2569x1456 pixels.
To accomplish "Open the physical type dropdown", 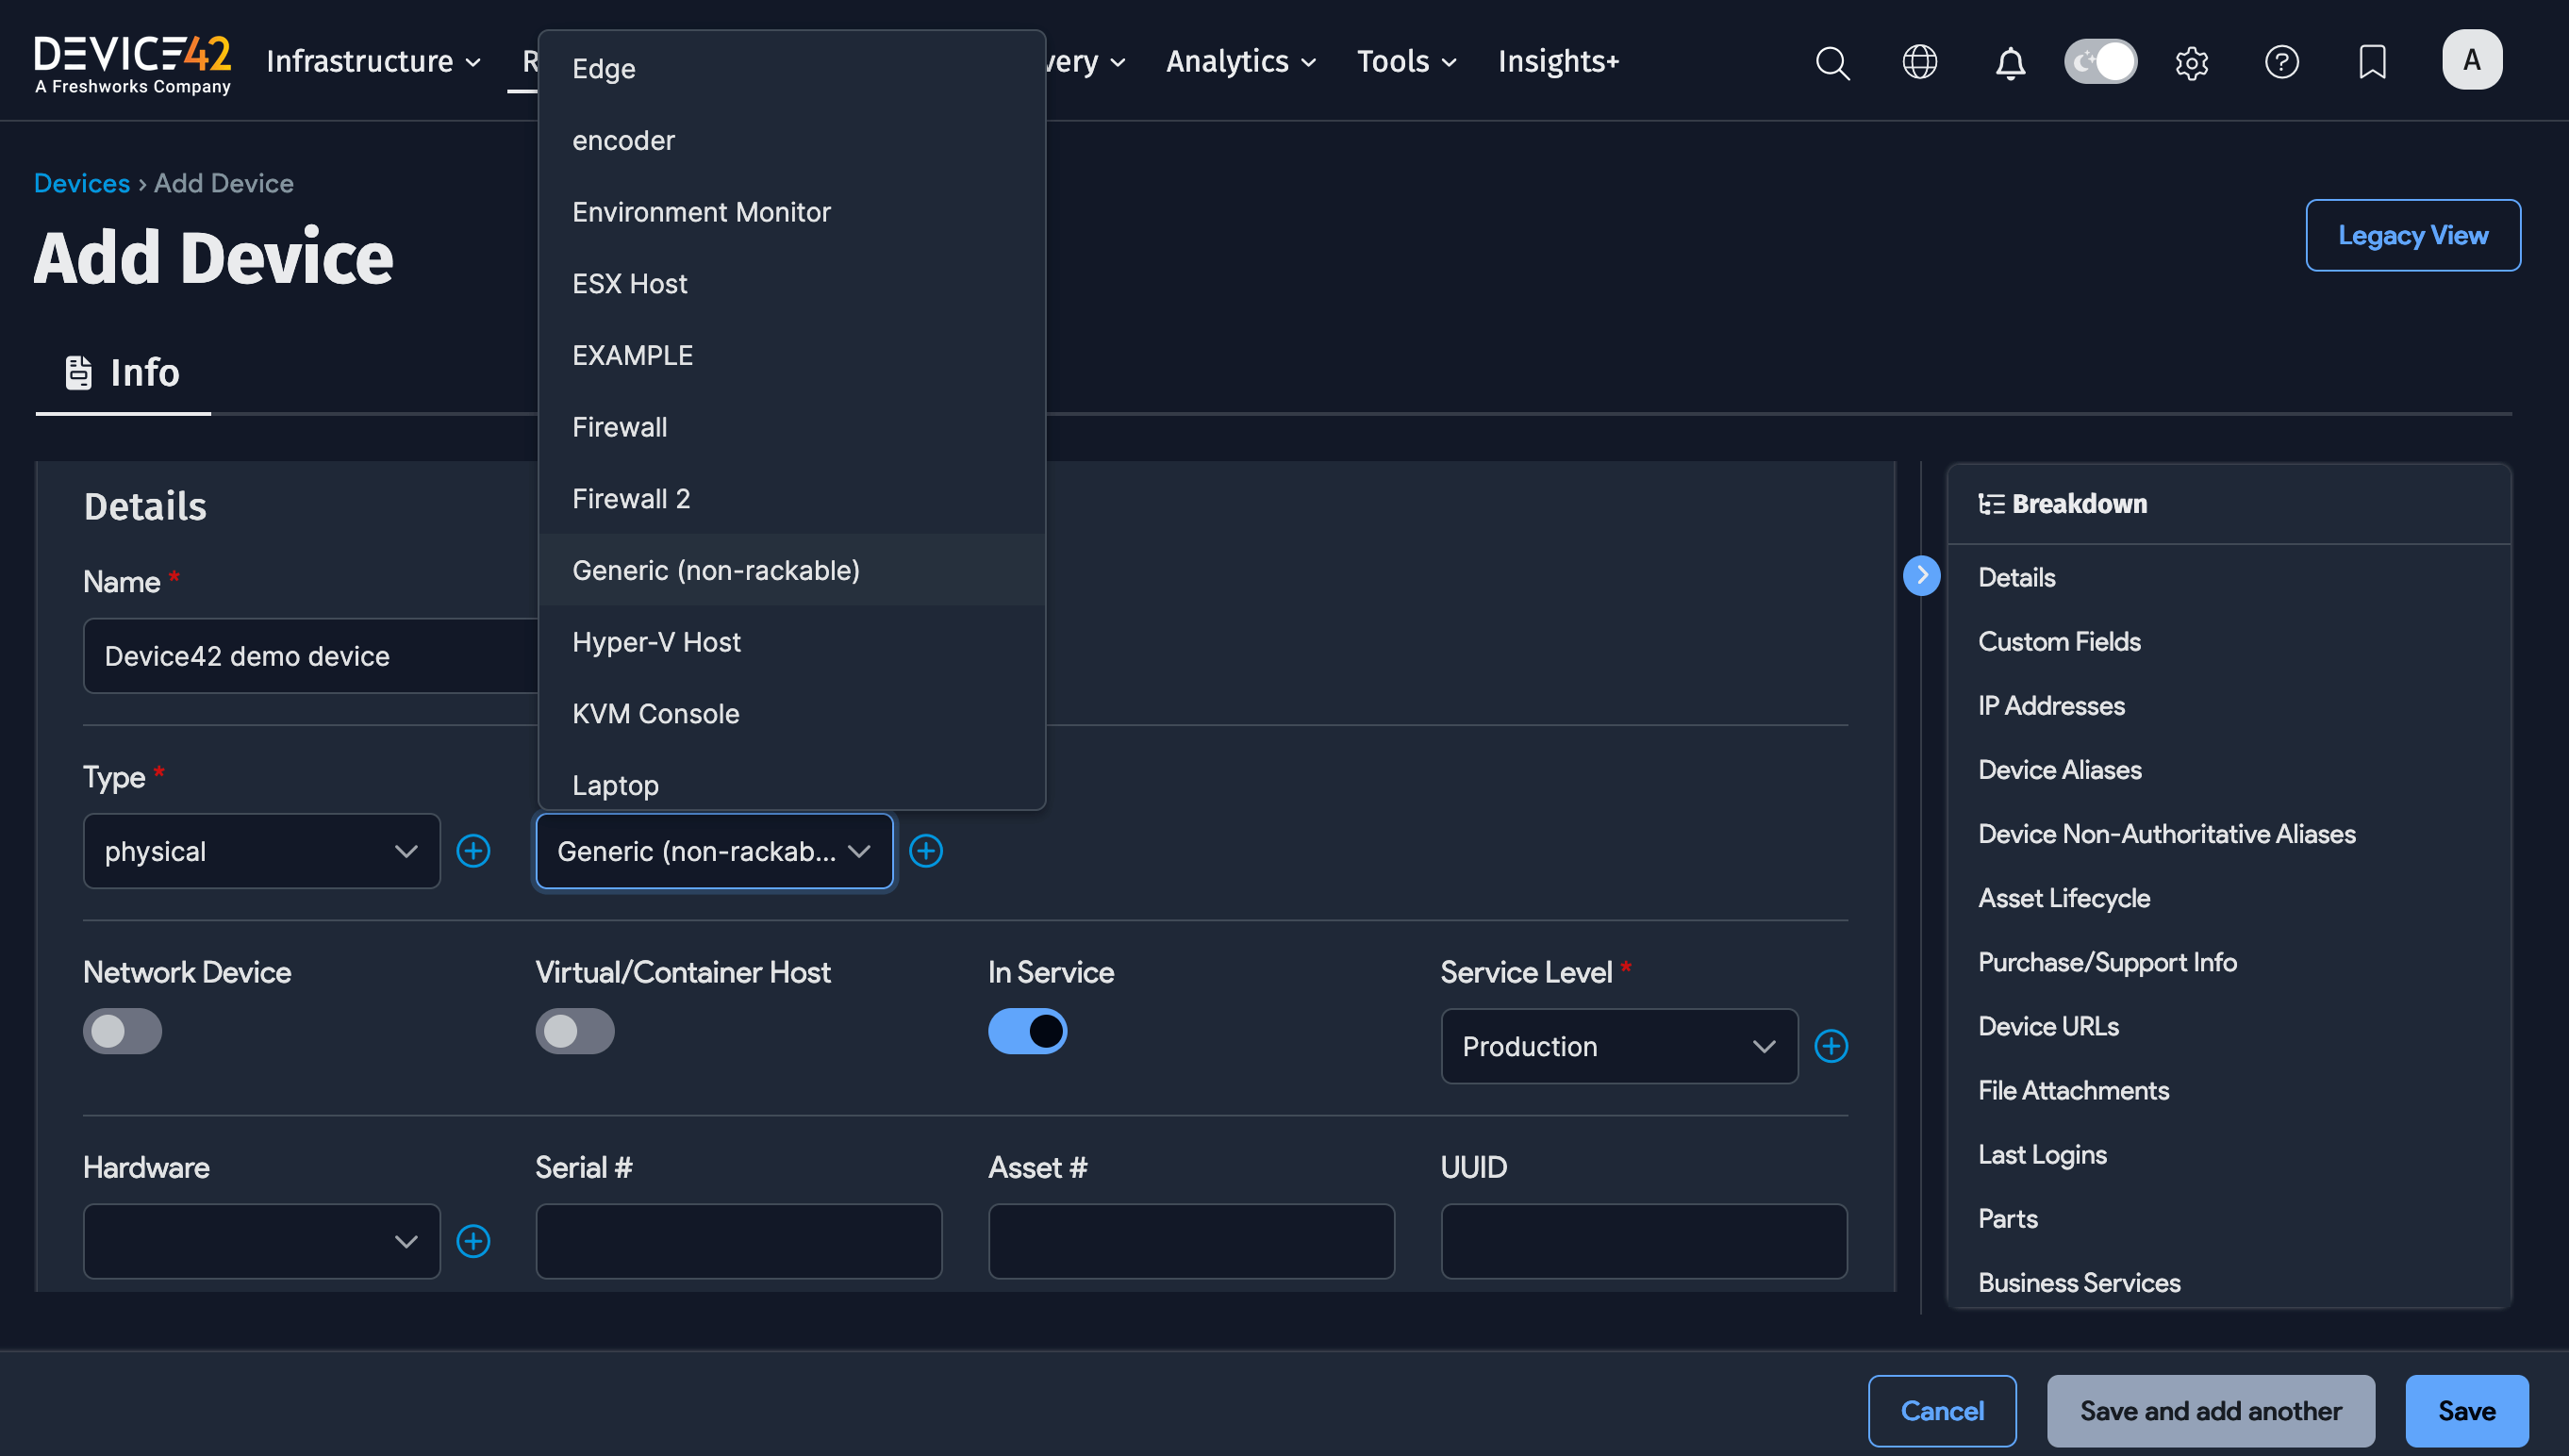I will coord(261,851).
